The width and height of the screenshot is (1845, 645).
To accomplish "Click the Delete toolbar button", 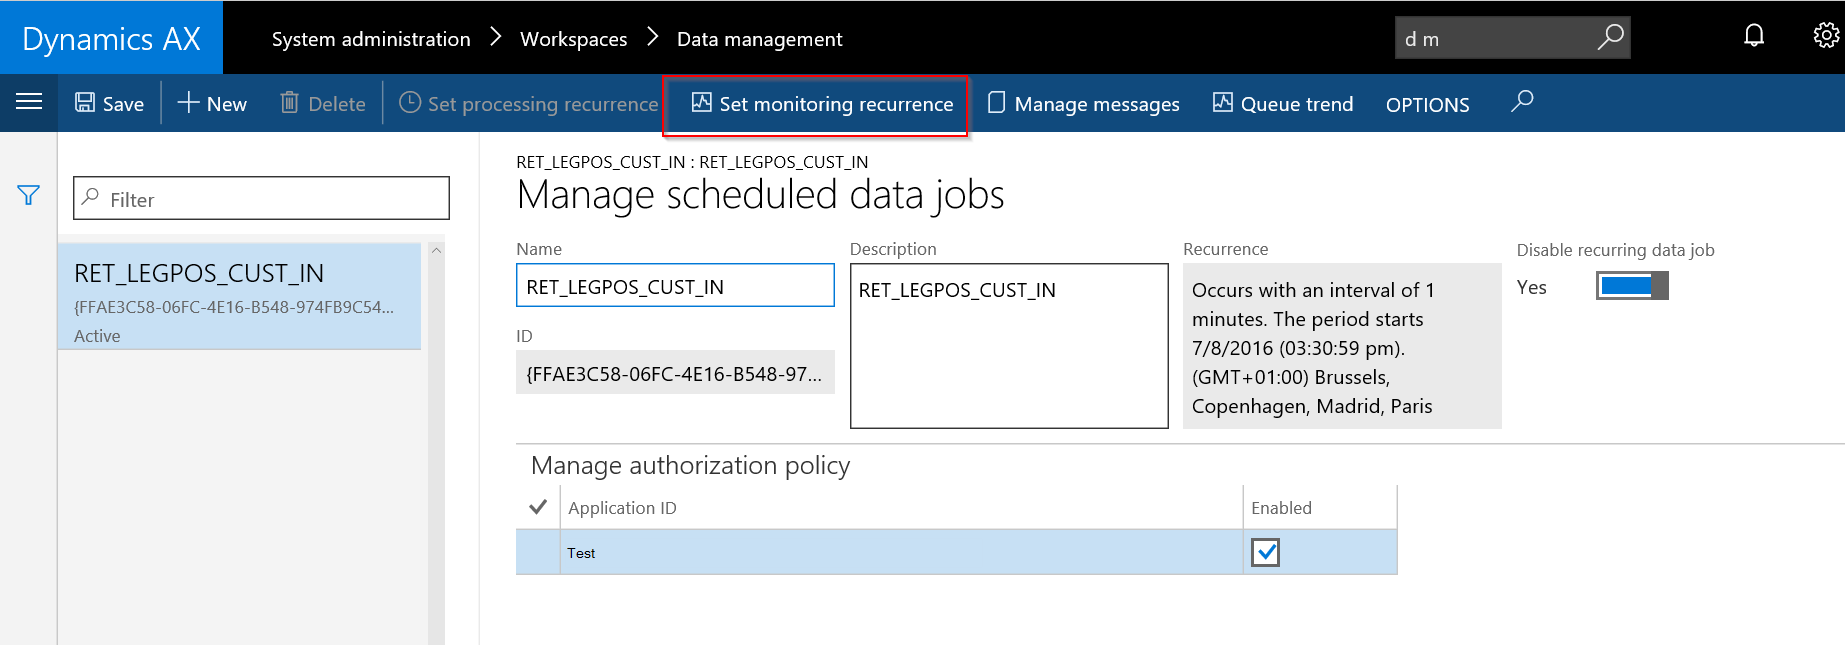I will click(x=322, y=104).
